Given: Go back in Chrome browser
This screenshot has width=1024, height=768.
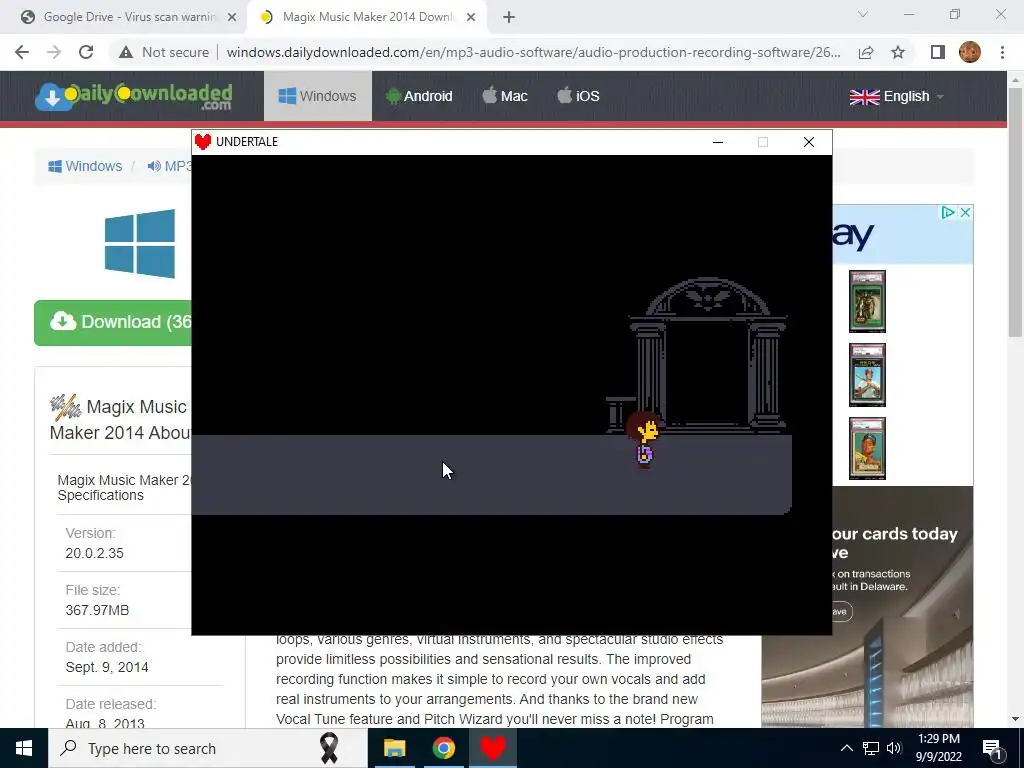Looking at the screenshot, I should (x=22, y=52).
